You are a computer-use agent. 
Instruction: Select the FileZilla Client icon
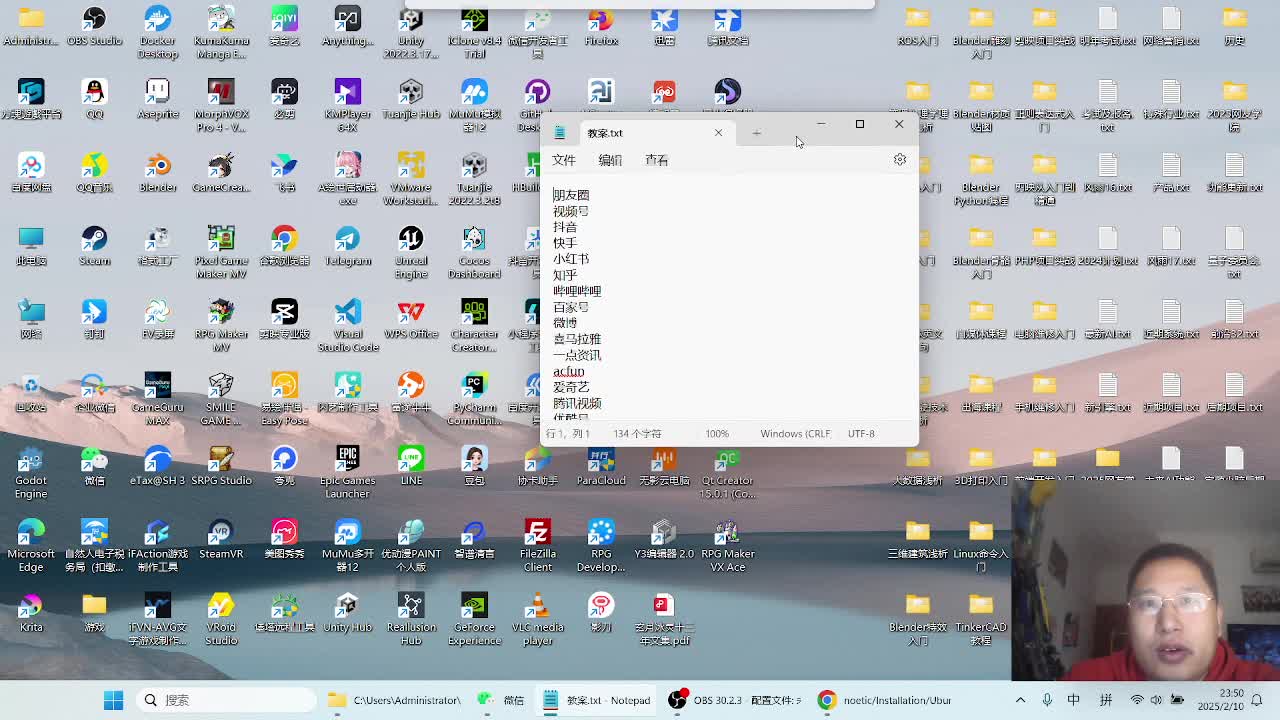click(x=537, y=544)
